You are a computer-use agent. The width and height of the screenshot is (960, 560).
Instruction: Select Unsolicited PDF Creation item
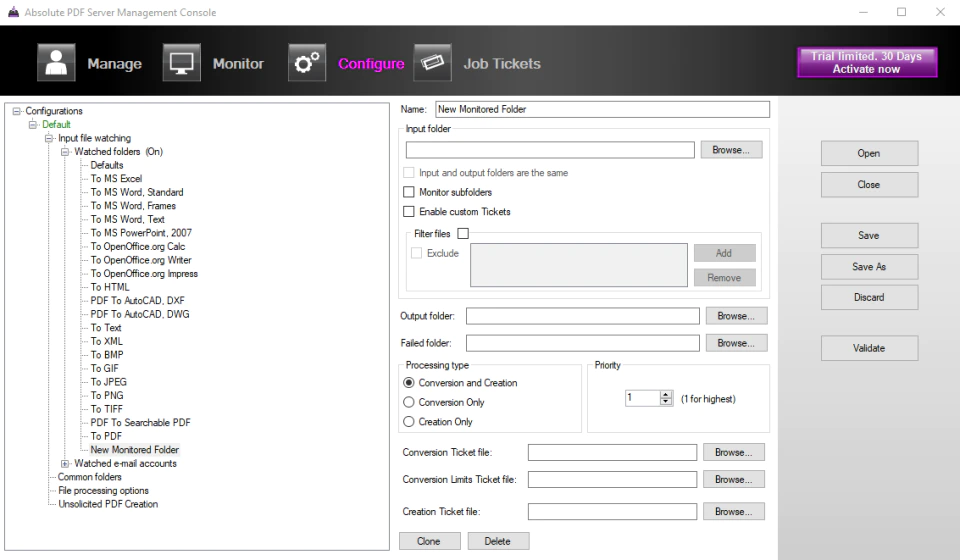coord(108,504)
